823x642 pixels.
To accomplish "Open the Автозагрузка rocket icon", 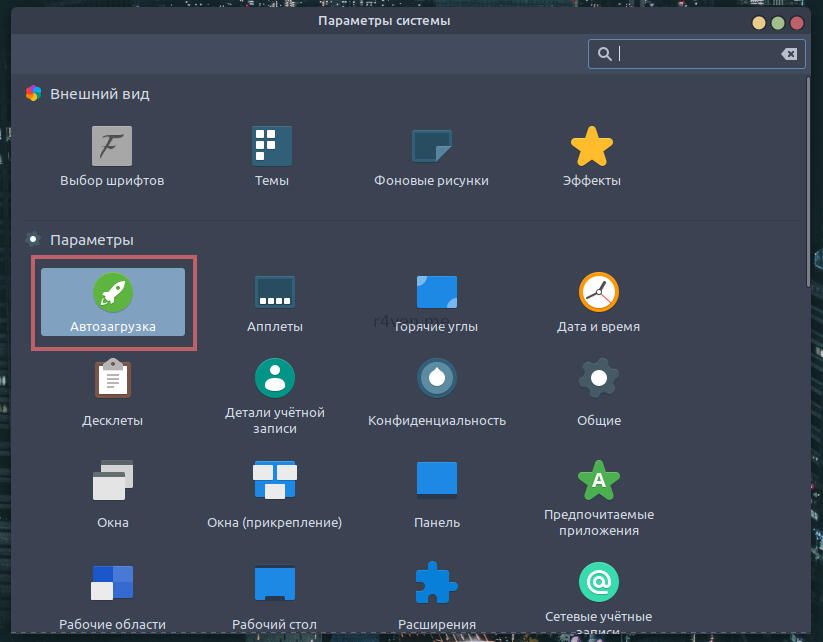I will pos(113,292).
